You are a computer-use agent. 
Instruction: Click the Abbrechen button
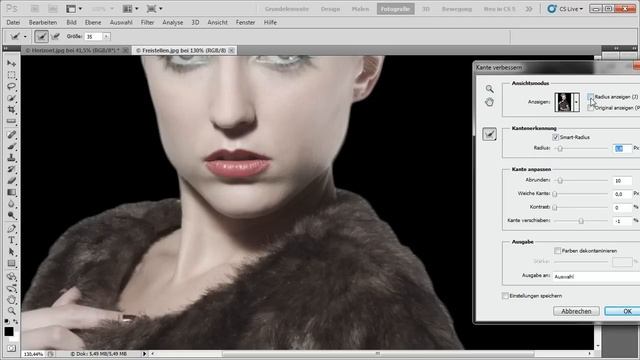pos(576,311)
